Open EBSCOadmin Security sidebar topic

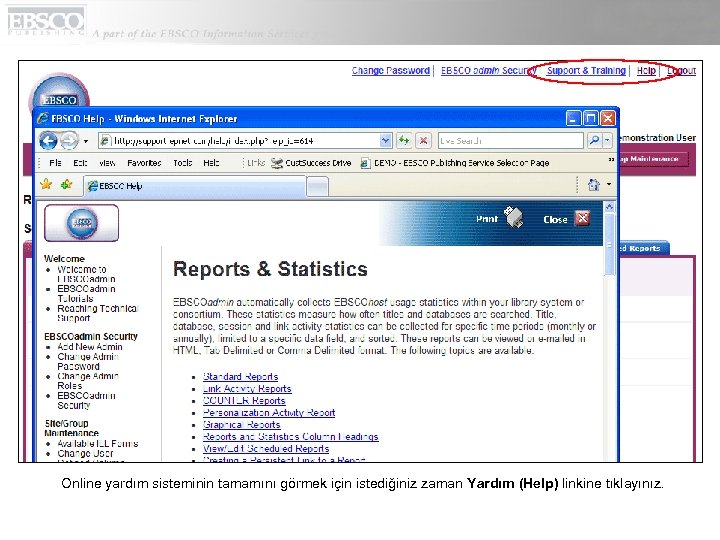tap(86, 400)
